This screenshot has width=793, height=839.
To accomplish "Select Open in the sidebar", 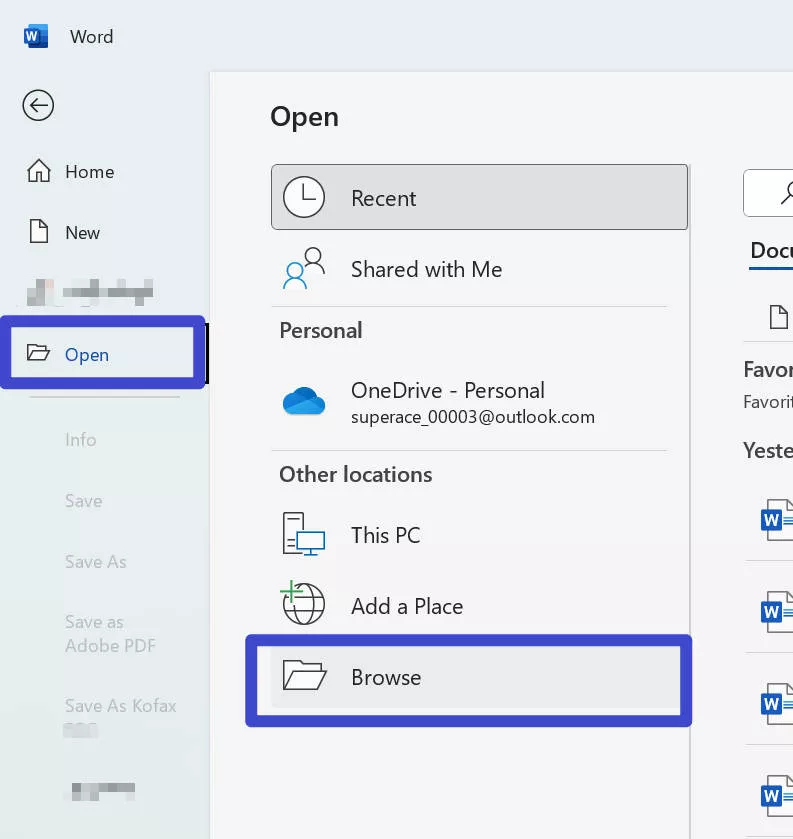I will pyautogui.click(x=102, y=354).
